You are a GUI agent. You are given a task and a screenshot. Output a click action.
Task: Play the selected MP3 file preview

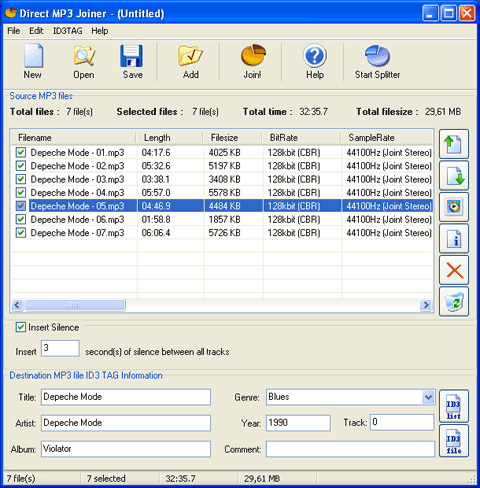tap(454, 207)
